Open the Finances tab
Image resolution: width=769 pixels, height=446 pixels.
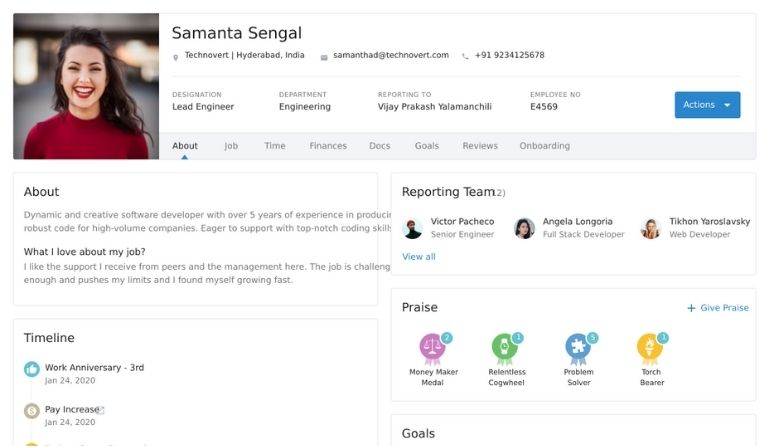(328, 146)
